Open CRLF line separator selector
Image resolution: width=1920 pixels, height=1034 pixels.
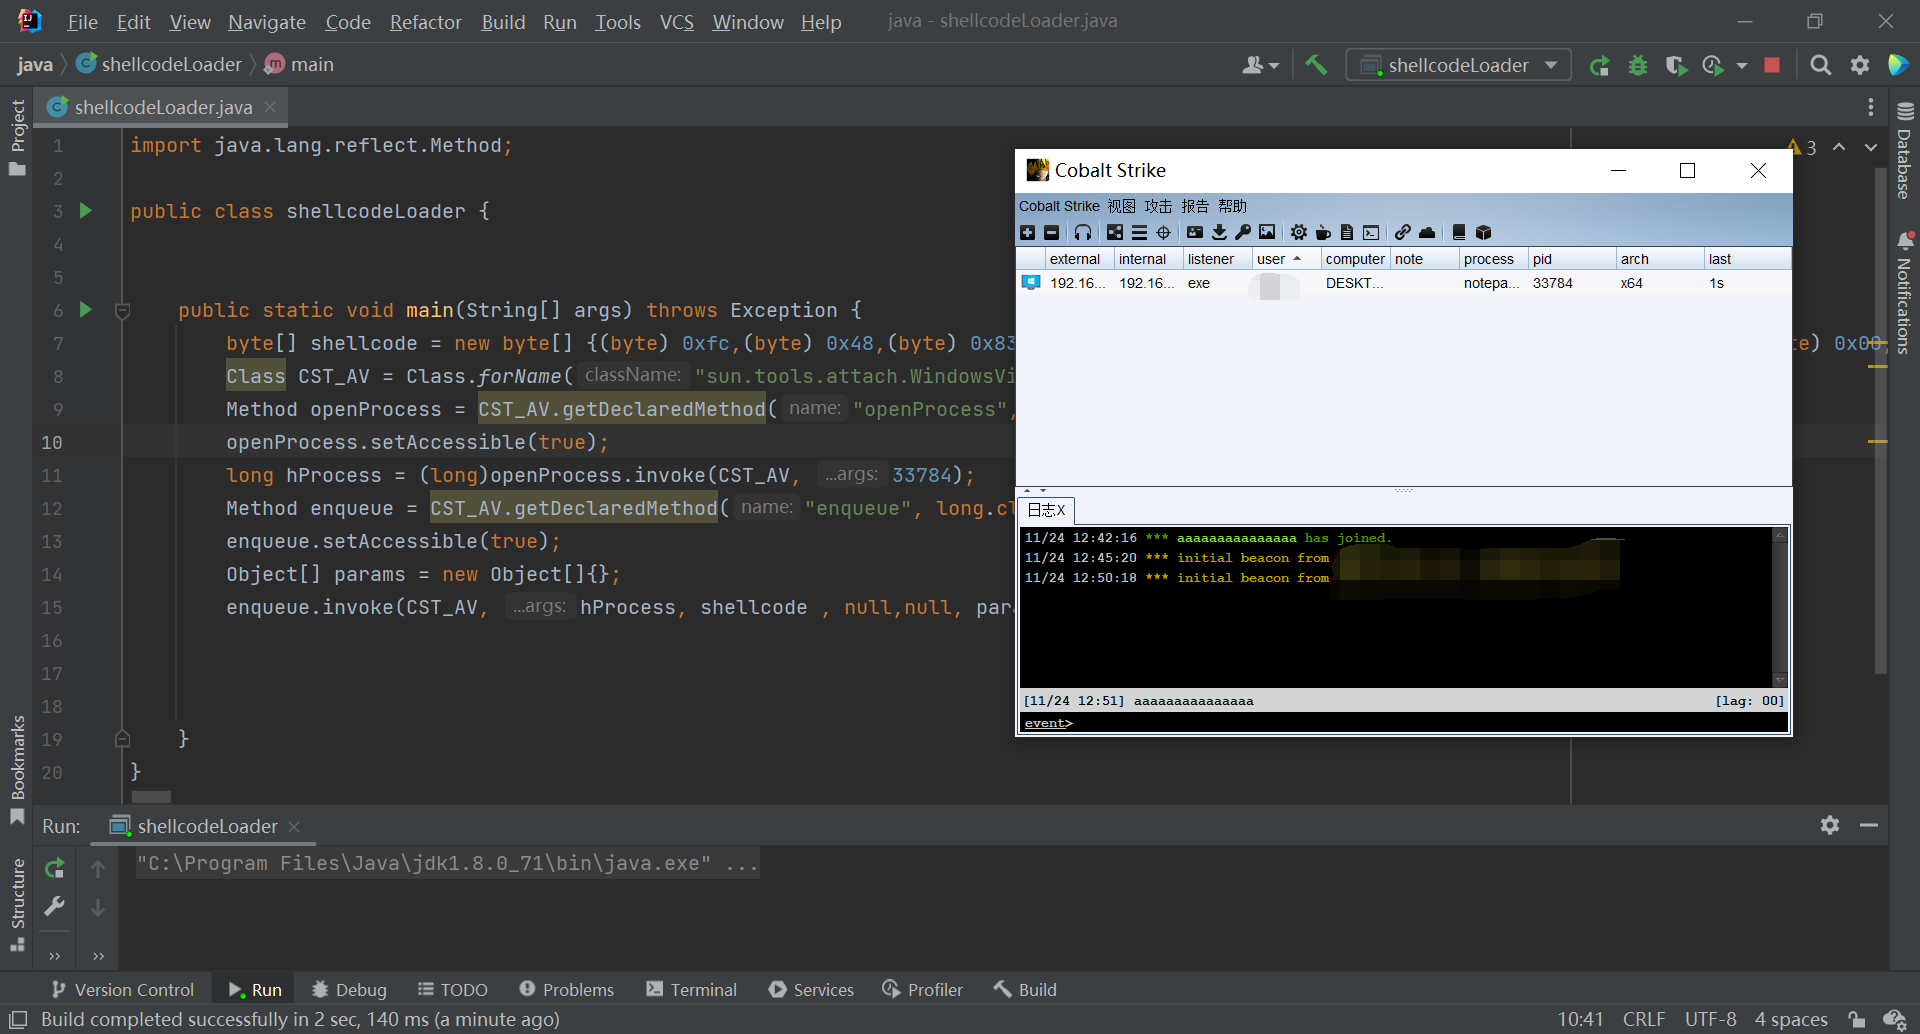coord(1644,1019)
